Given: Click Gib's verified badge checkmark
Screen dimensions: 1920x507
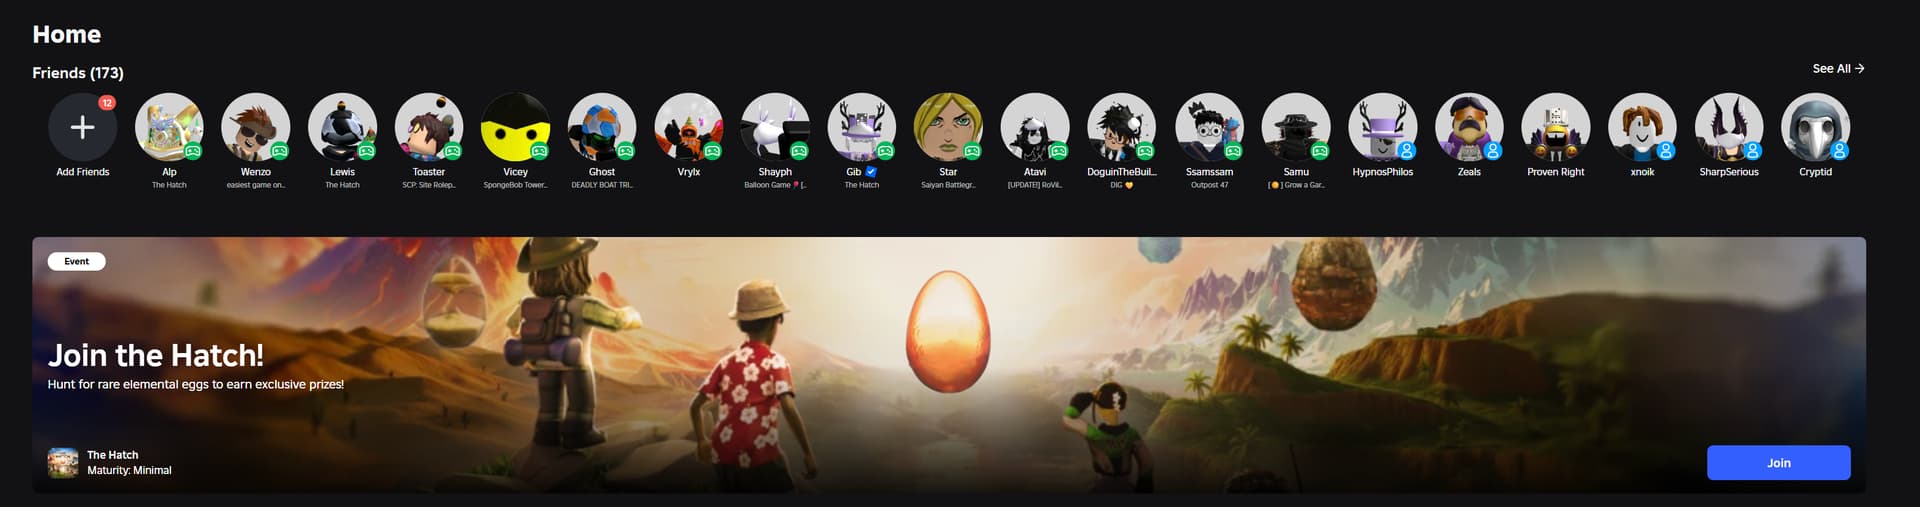Looking at the screenshot, I should [871, 172].
